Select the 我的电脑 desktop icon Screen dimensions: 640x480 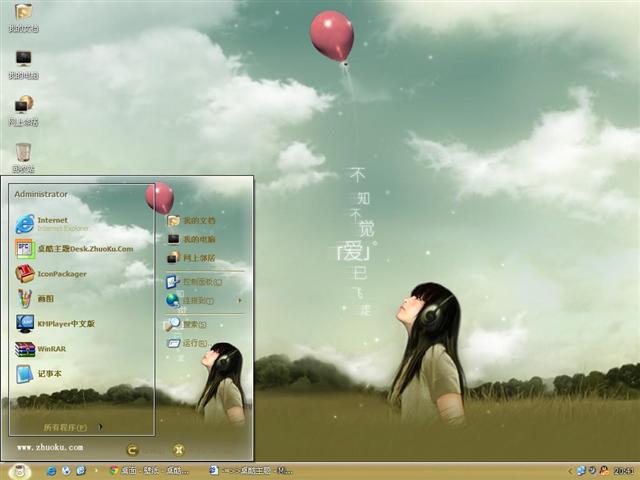pyautogui.click(x=24, y=64)
